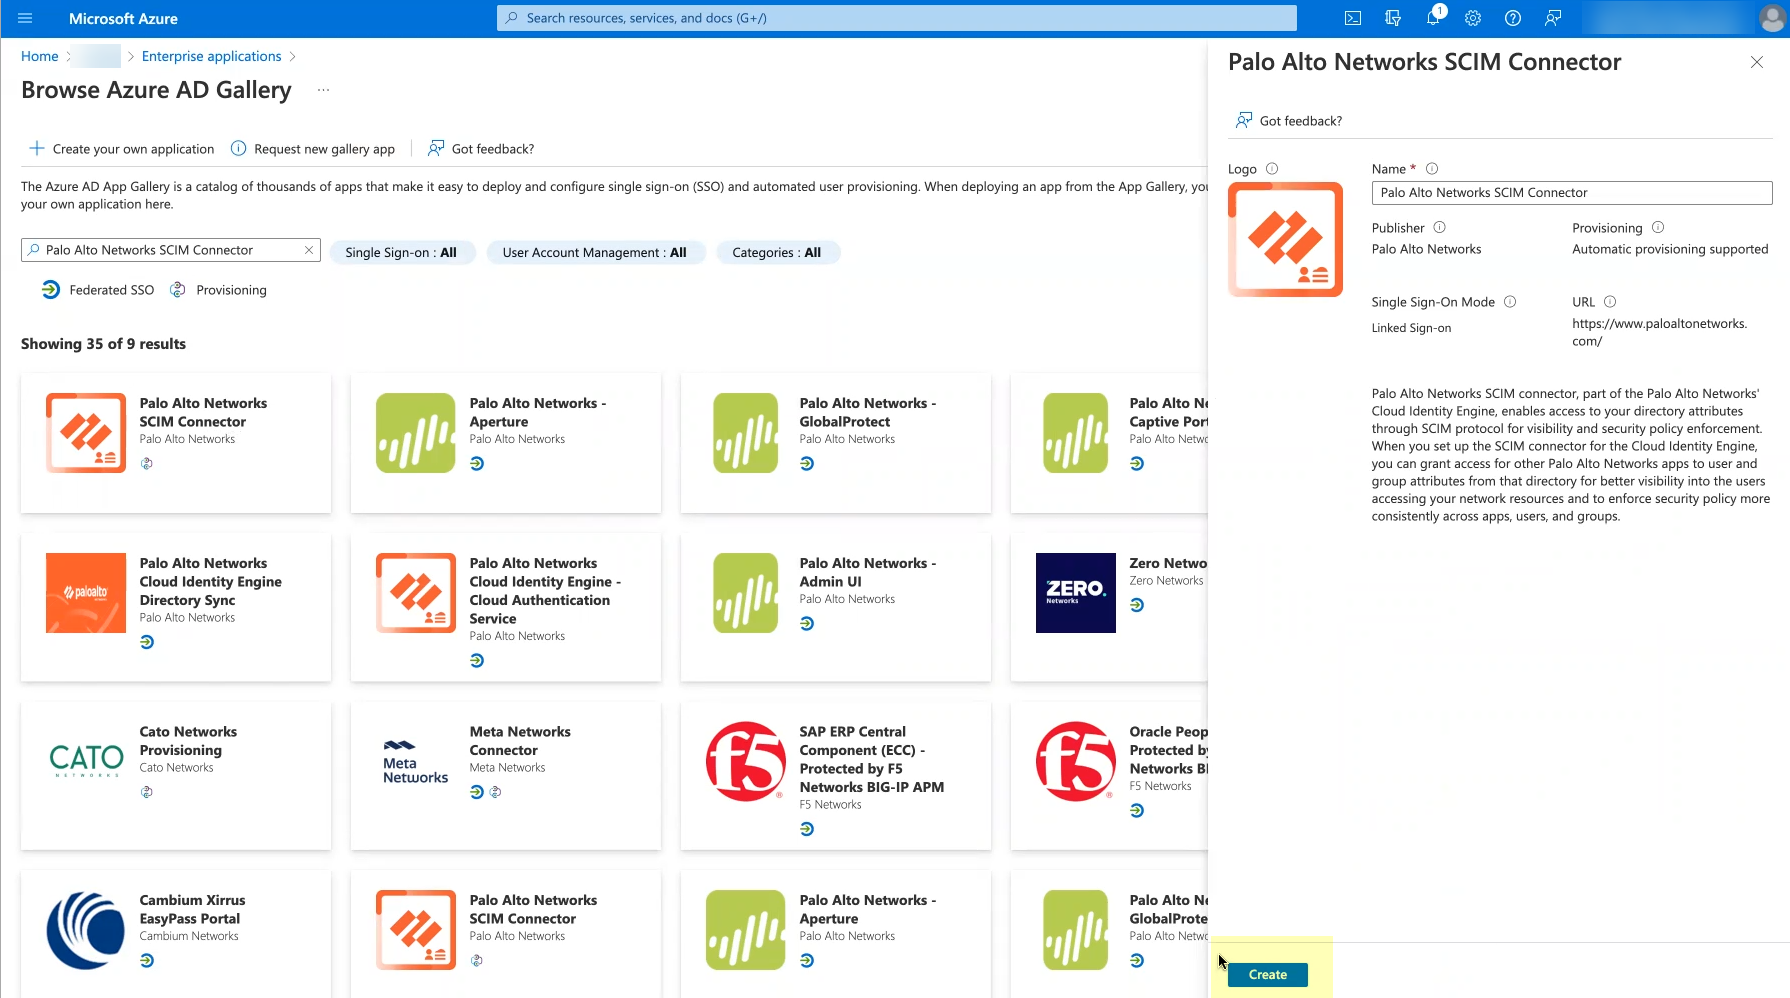Open Palo Alto Networks Cloud Identity Engine Directory Sync
This screenshot has width=1790, height=998.
point(176,607)
